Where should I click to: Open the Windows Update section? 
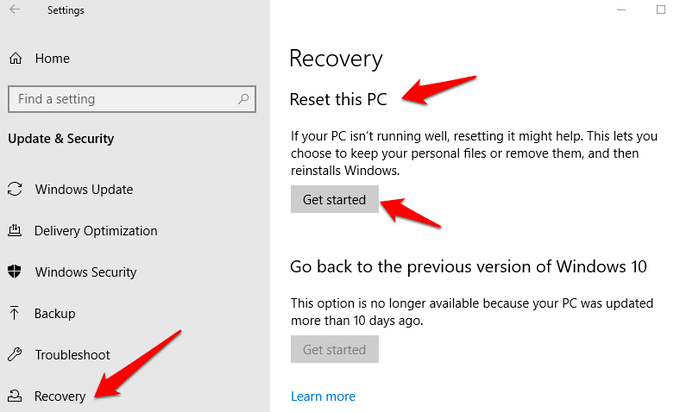(84, 190)
